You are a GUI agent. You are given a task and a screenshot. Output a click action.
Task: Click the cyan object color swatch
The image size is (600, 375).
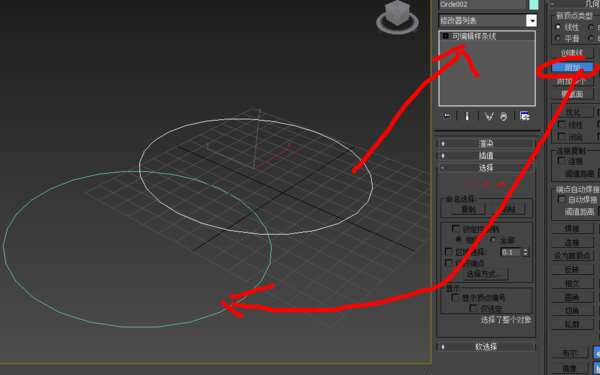tap(533, 5)
